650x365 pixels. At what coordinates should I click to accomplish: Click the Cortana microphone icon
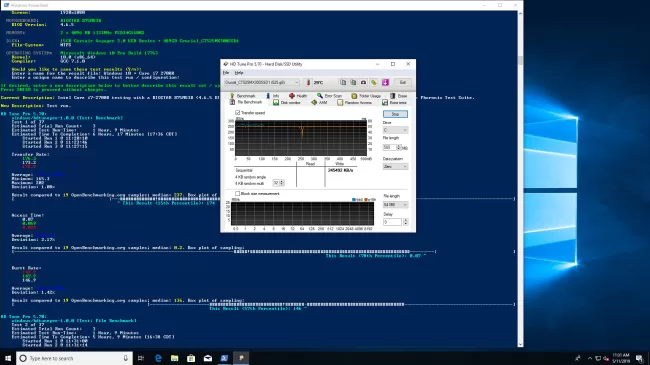click(x=126, y=358)
